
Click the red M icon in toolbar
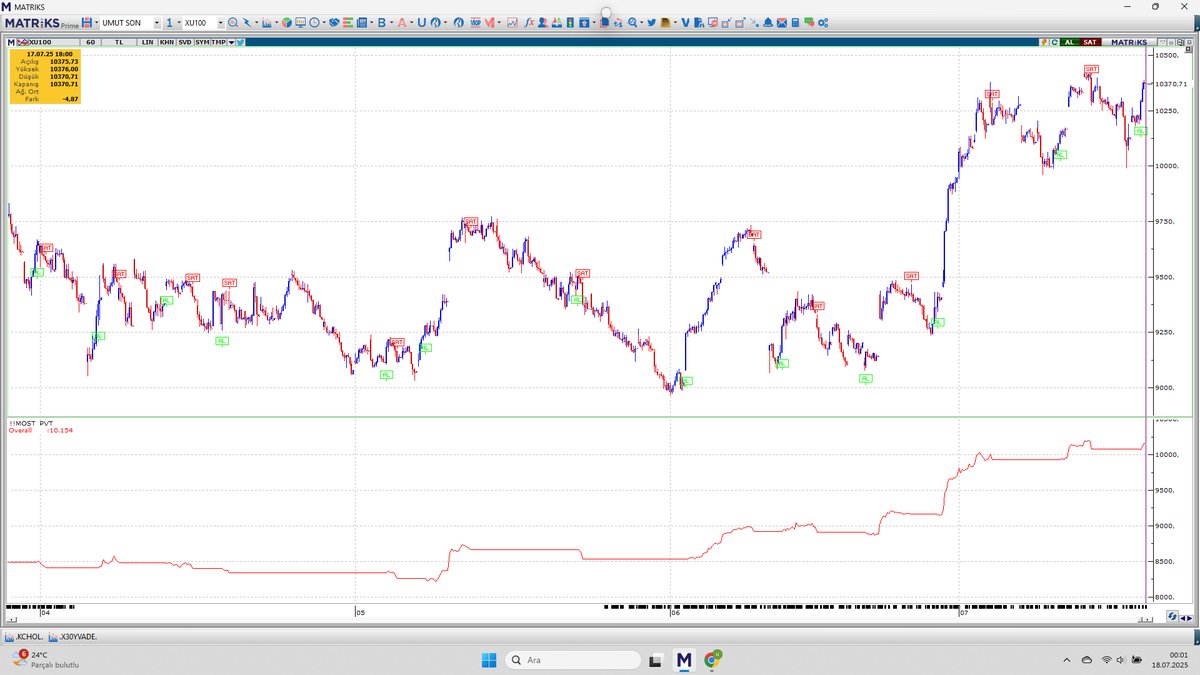(x=490, y=22)
